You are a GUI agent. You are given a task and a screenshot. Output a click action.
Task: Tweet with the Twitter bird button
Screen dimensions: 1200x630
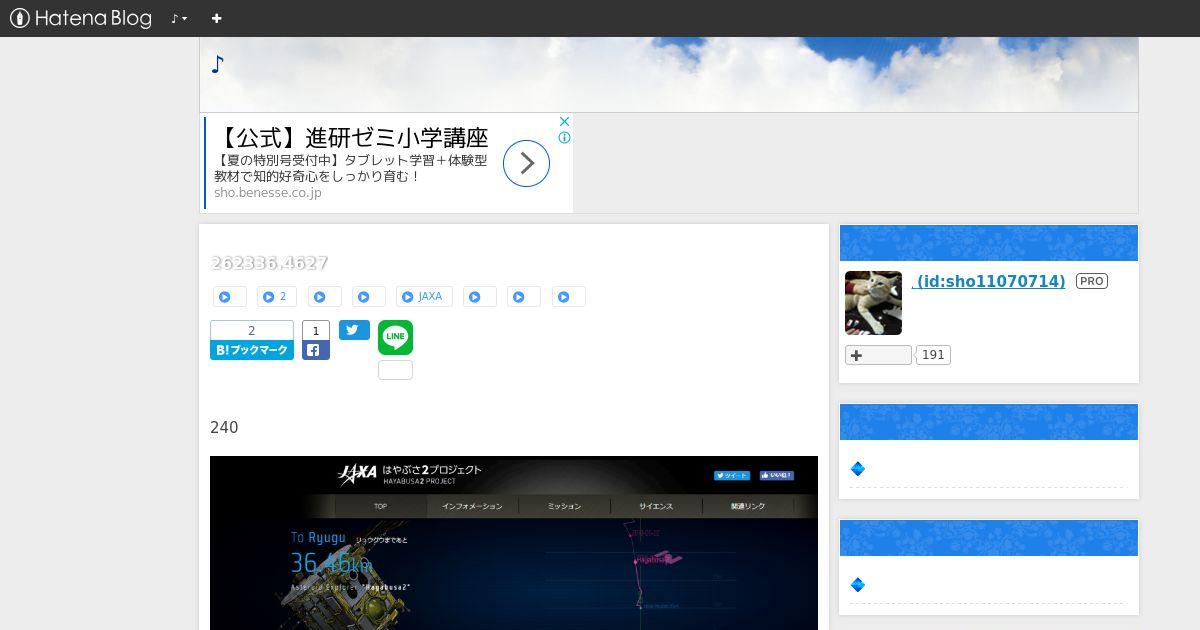pos(354,330)
